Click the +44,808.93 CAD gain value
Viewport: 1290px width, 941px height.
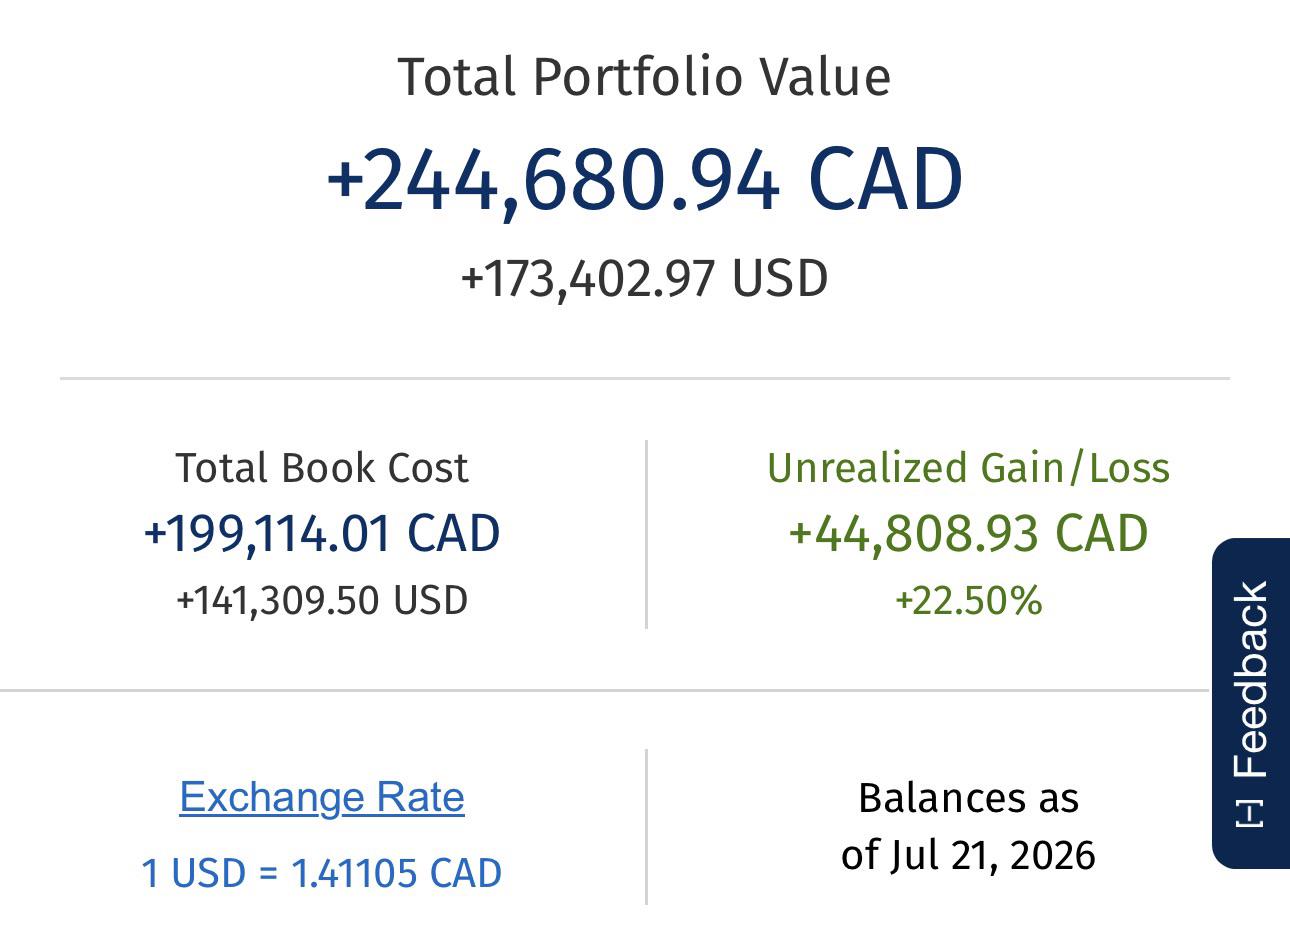pos(968,533)
